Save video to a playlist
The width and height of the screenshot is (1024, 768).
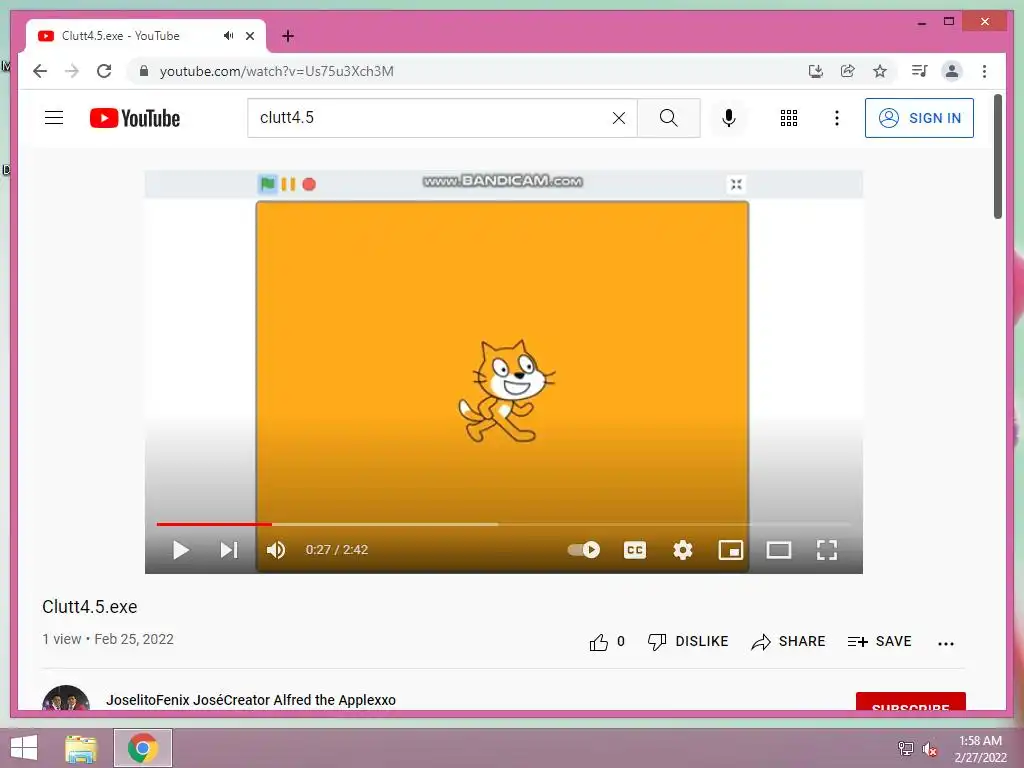pos(879,642)
